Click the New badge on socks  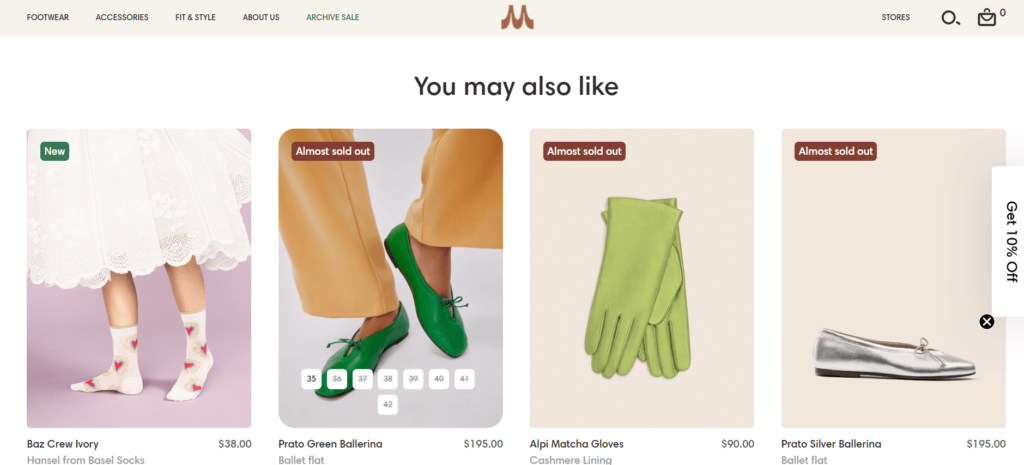coord(55,152)
